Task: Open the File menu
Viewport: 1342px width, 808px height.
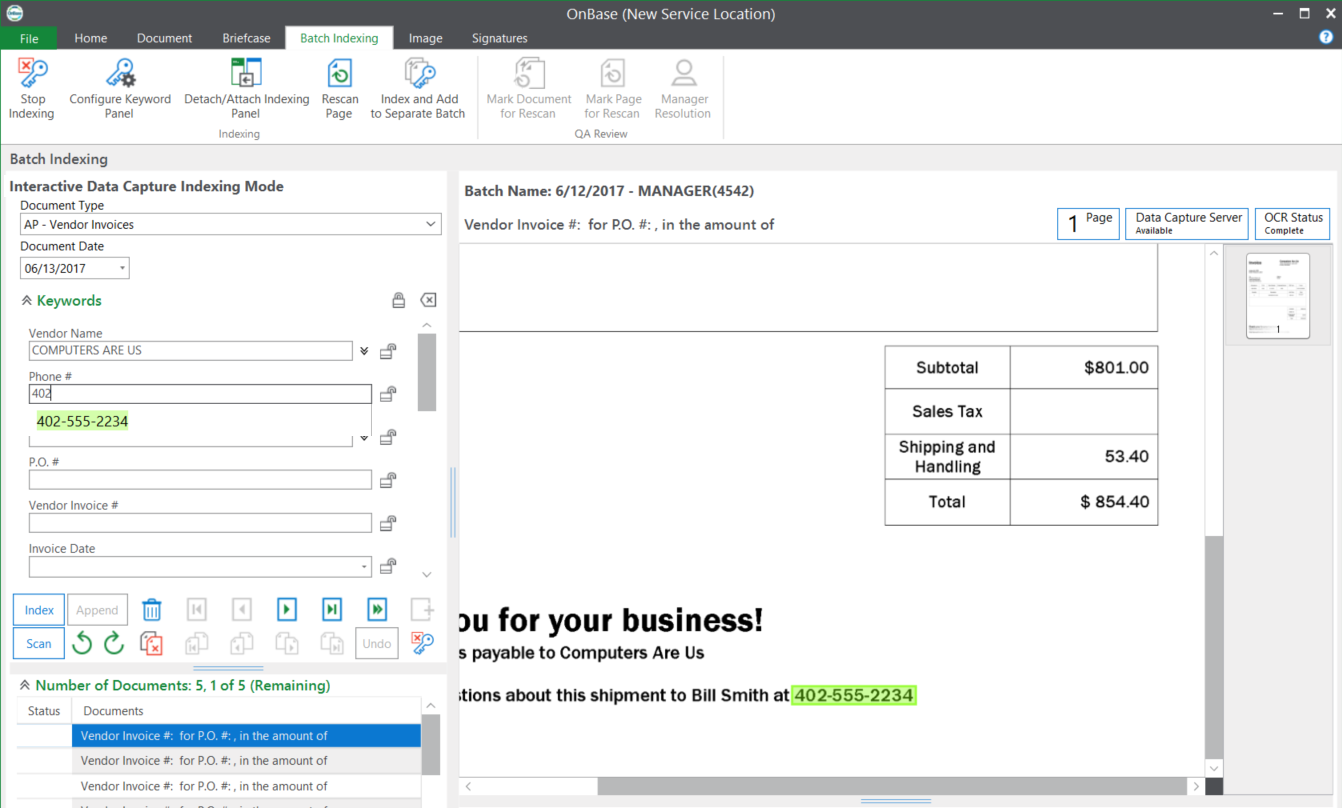Action: (x=29, y=38)
